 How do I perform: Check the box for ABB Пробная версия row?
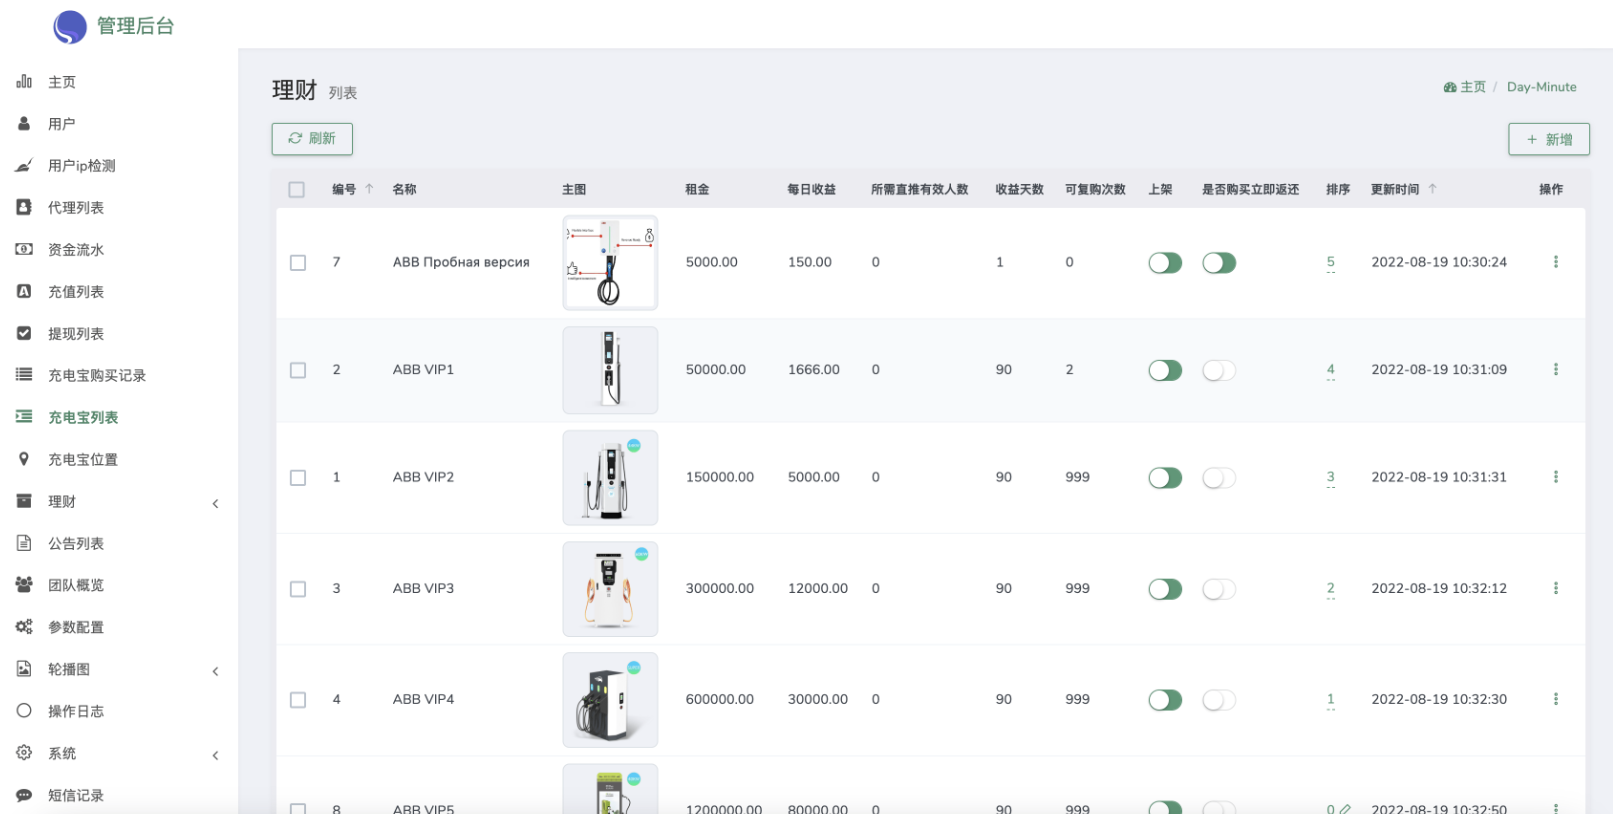pyautogui.click(x=298, y=262)
